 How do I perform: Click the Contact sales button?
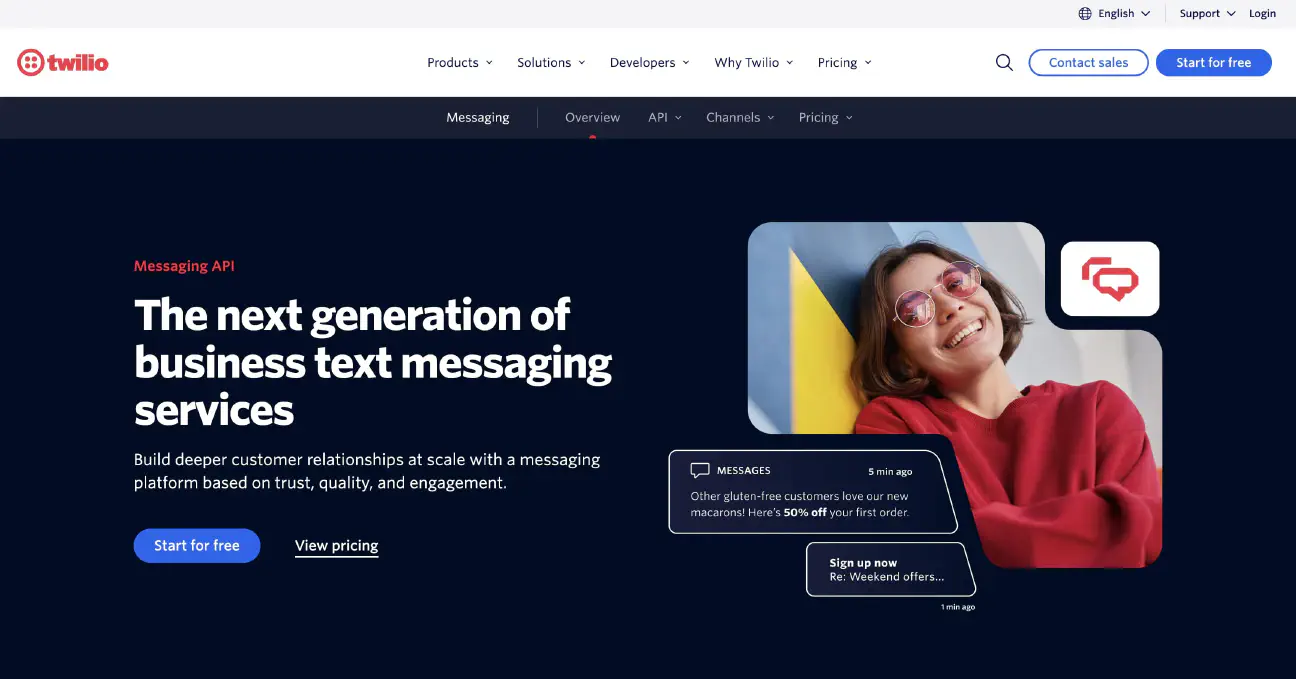[1088, 62]
